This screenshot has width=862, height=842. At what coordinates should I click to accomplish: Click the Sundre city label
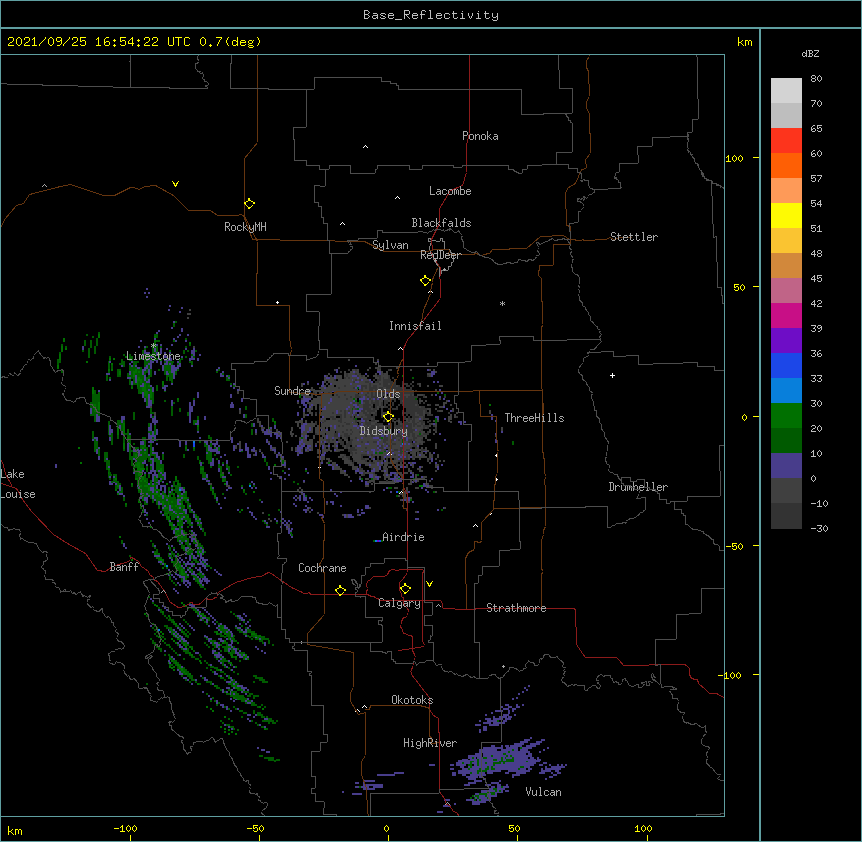[292, 391]
